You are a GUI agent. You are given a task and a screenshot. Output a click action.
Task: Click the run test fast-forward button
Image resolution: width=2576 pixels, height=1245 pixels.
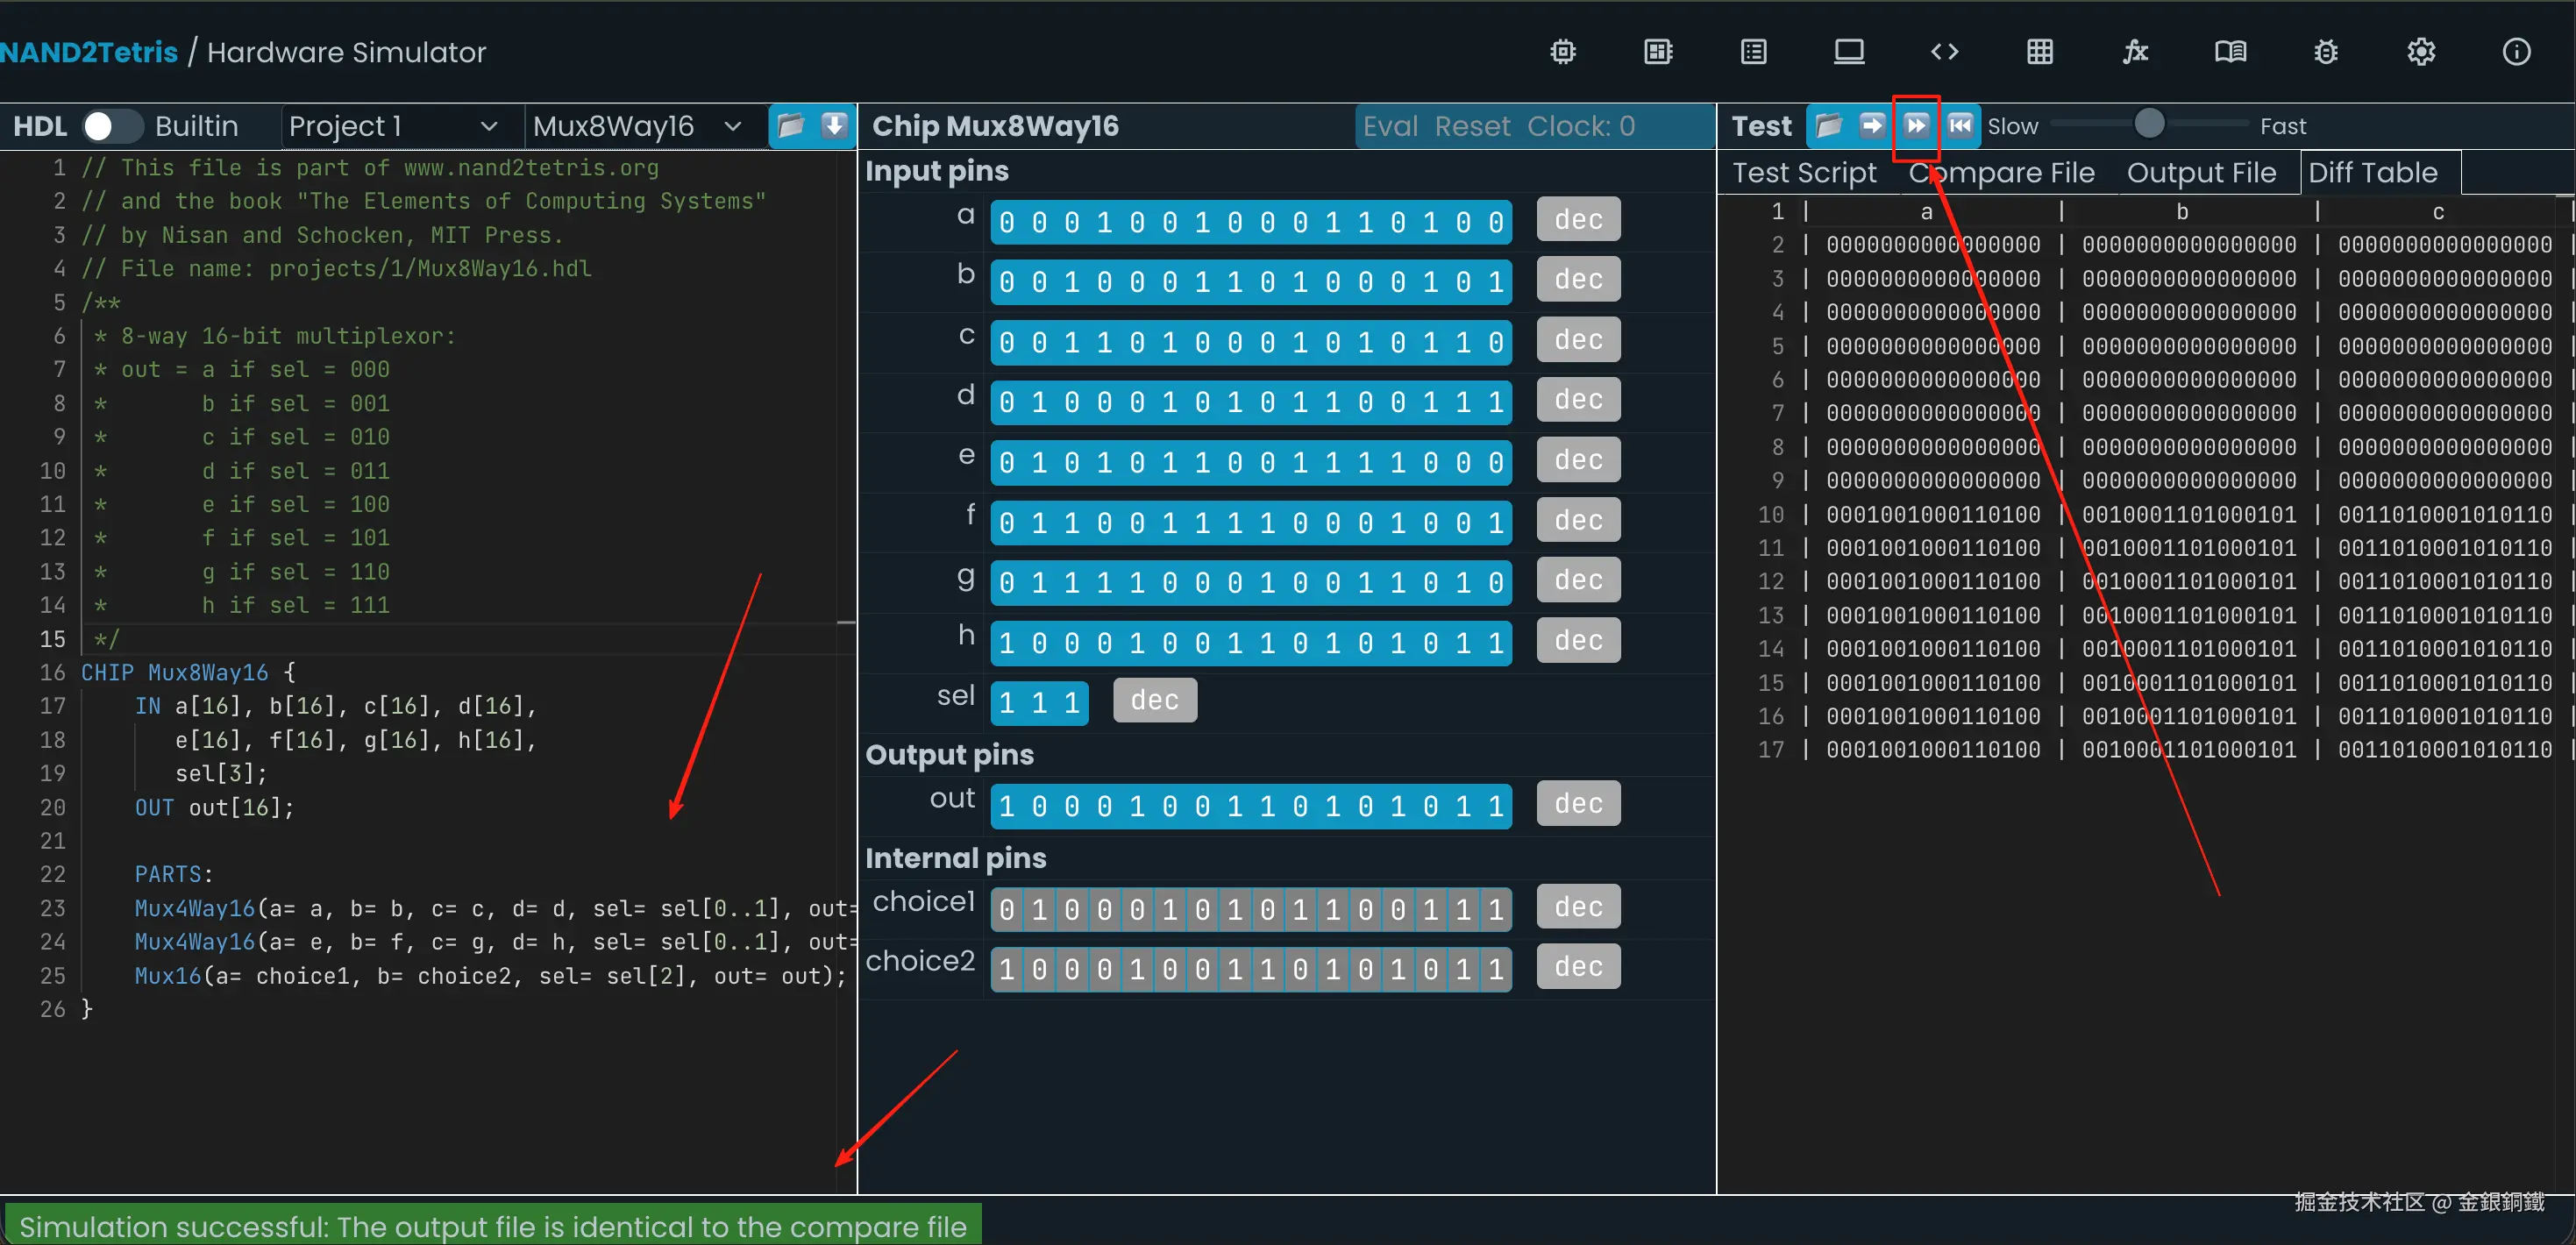(1915, 126)
